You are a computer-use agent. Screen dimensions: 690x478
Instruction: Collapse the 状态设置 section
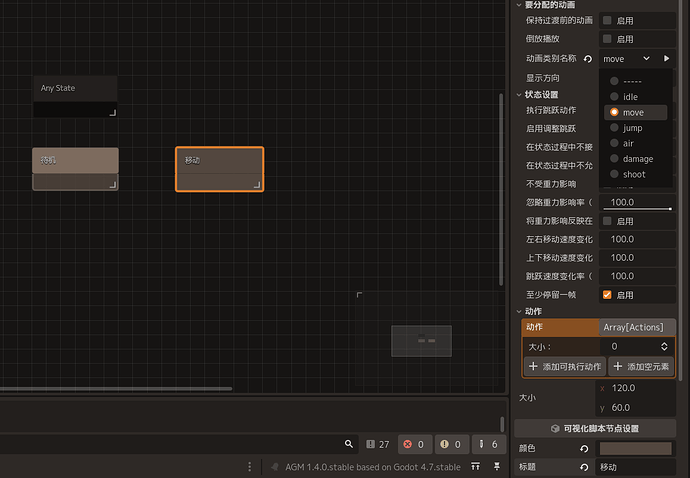pyautogui.click(x=519, y=95)
